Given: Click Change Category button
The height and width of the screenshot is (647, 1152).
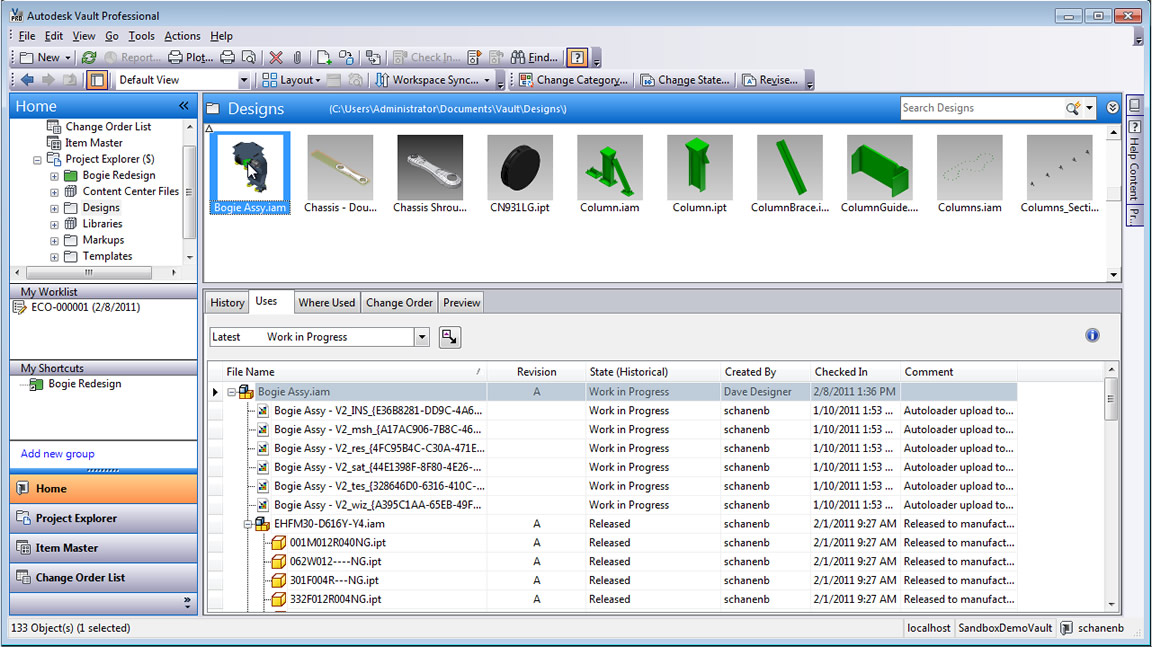Looking at the screenshot, I should tap(574, 80).
